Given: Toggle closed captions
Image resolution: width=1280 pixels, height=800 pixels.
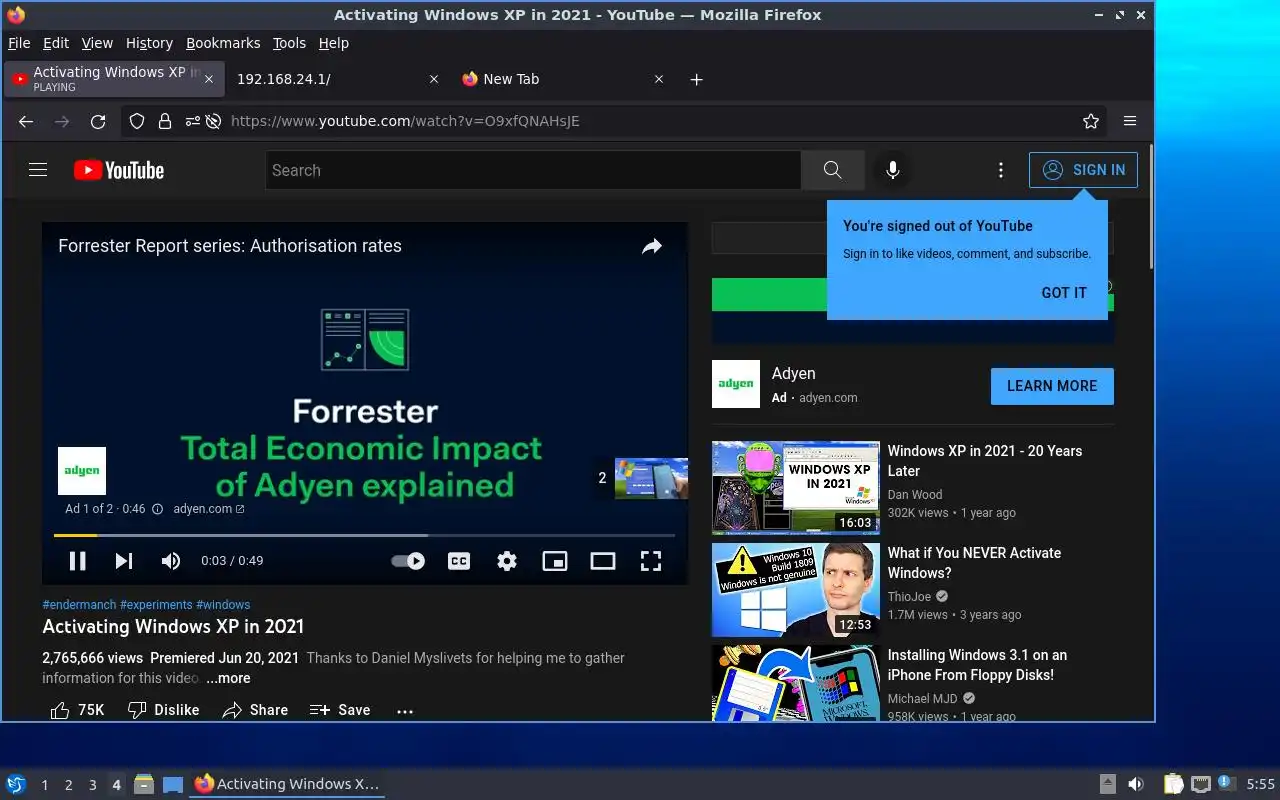Looking at the screenshot, I should tap(459, 561).
